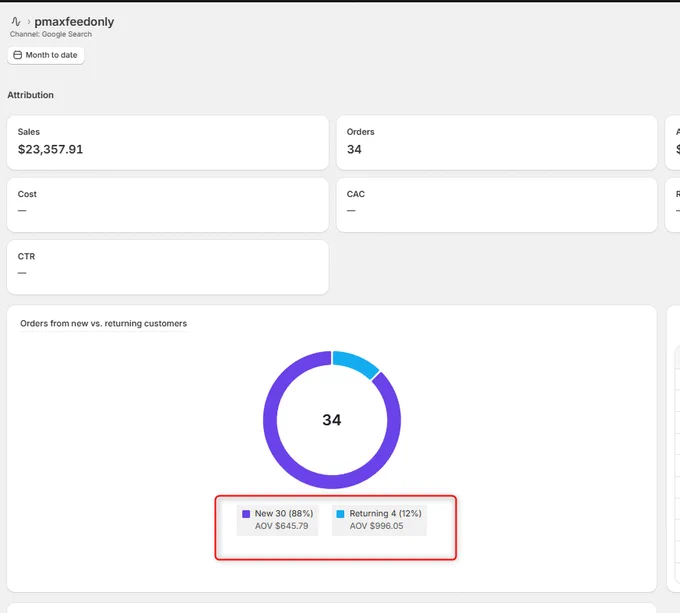
Task: Open the Sales metric card
Action: pos(168,143)
